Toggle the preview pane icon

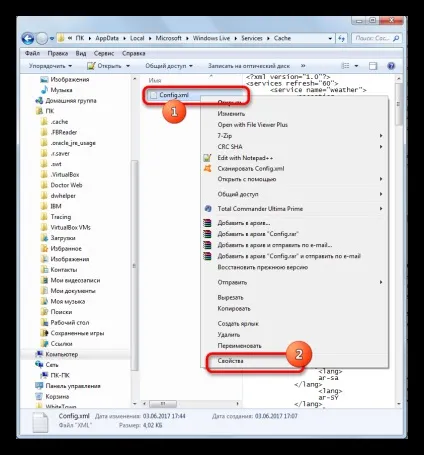pos(373,66)
